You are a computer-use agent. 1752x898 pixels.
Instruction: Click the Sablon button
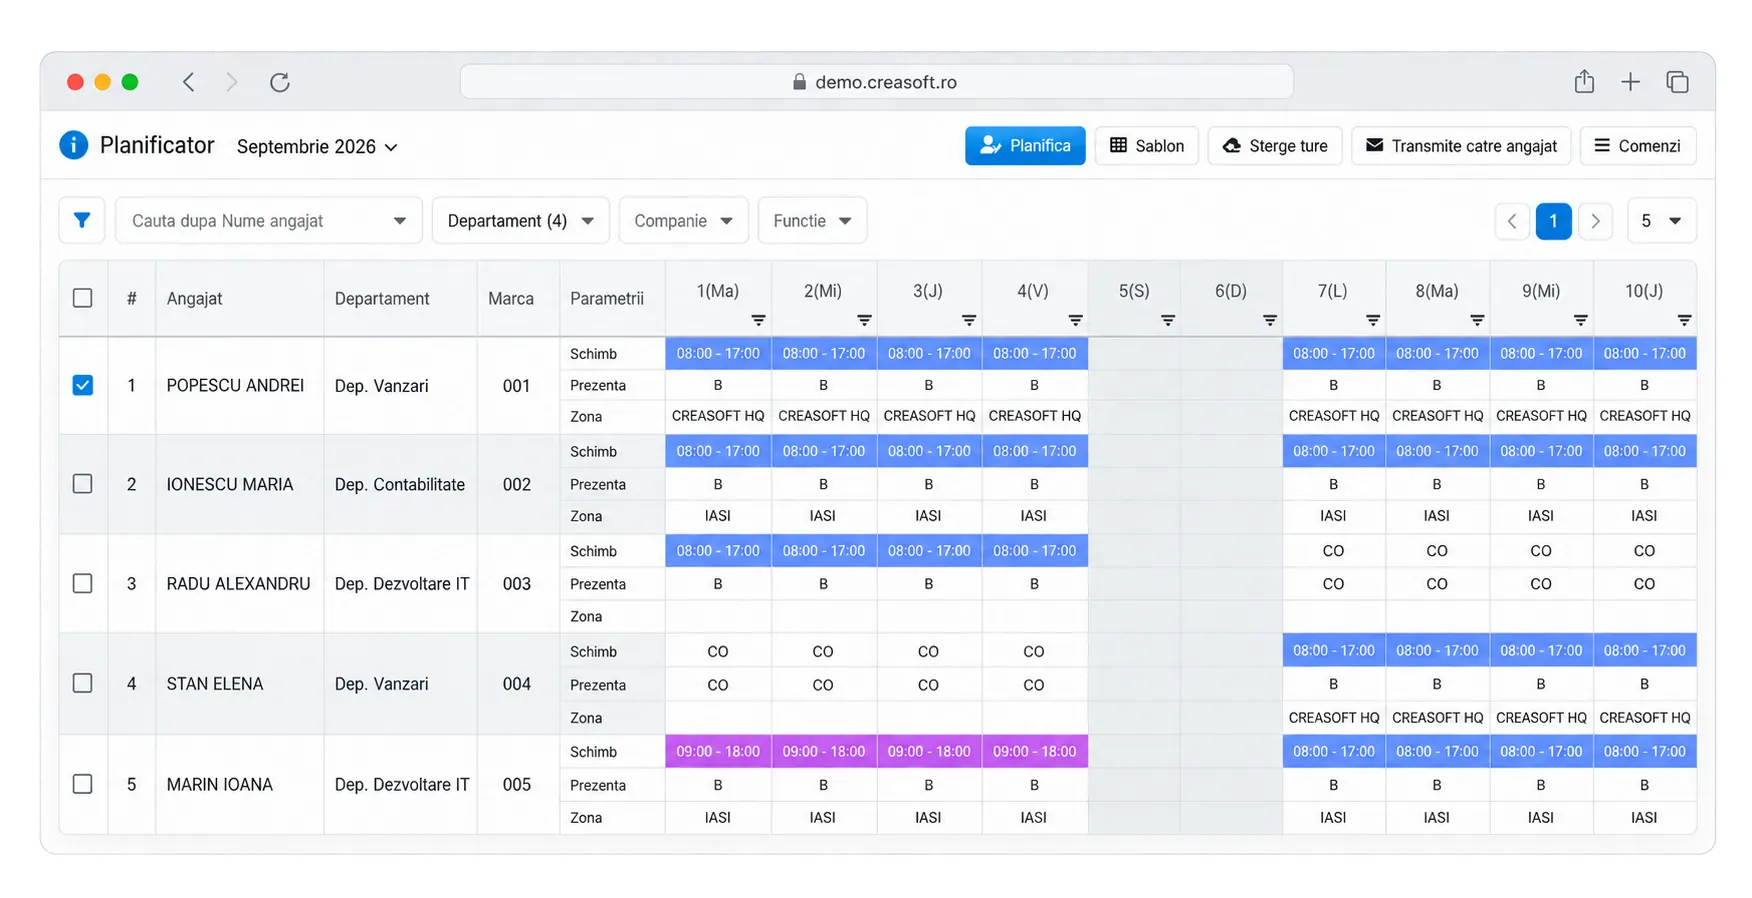[1147, 146]
